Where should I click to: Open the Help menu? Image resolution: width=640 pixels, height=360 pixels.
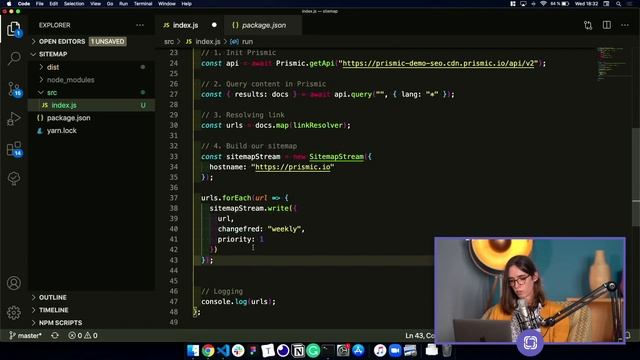(187, 4)
